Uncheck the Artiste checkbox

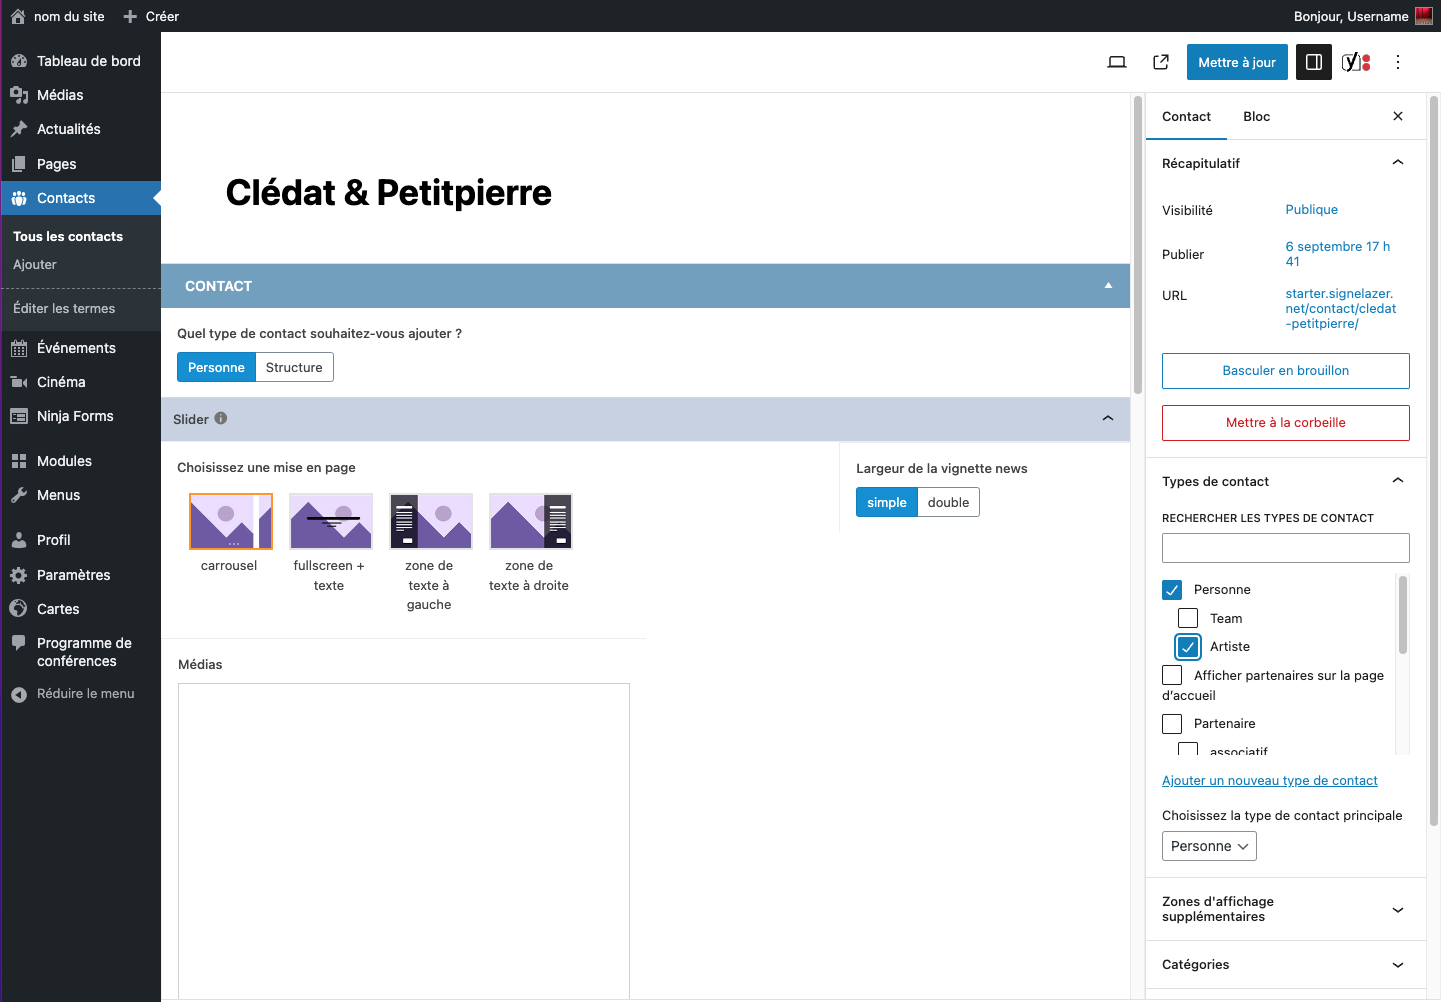(1188, 647)
